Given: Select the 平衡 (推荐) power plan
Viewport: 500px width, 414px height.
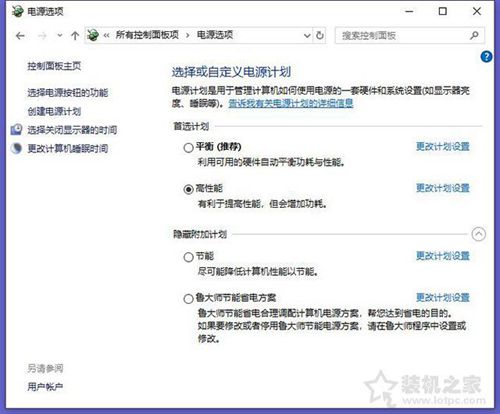Looking at the screenshot, I should pyautogui.click(x=188, y=147).
